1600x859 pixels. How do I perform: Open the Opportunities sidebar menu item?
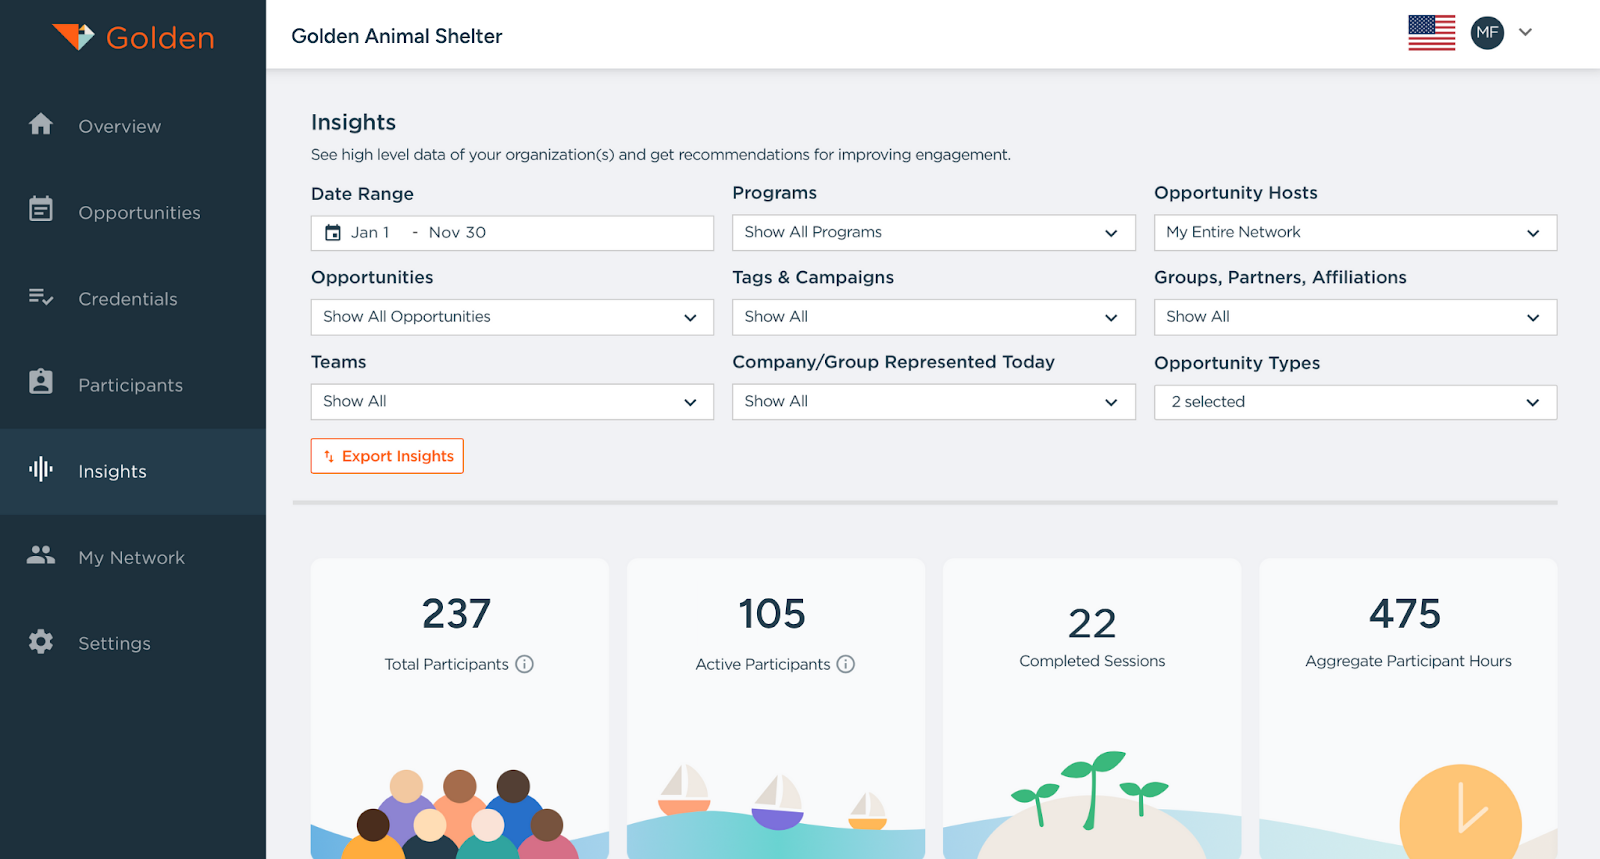click(x=139, y=213)
